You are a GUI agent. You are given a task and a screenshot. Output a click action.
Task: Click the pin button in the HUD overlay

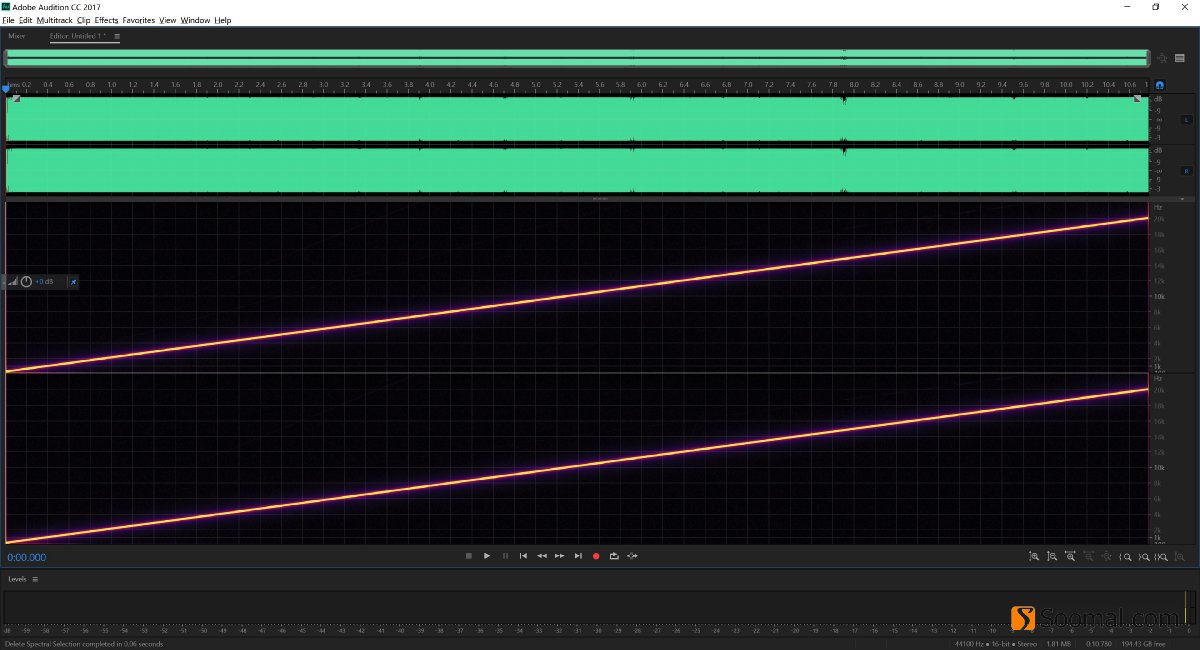pos(73,282)
